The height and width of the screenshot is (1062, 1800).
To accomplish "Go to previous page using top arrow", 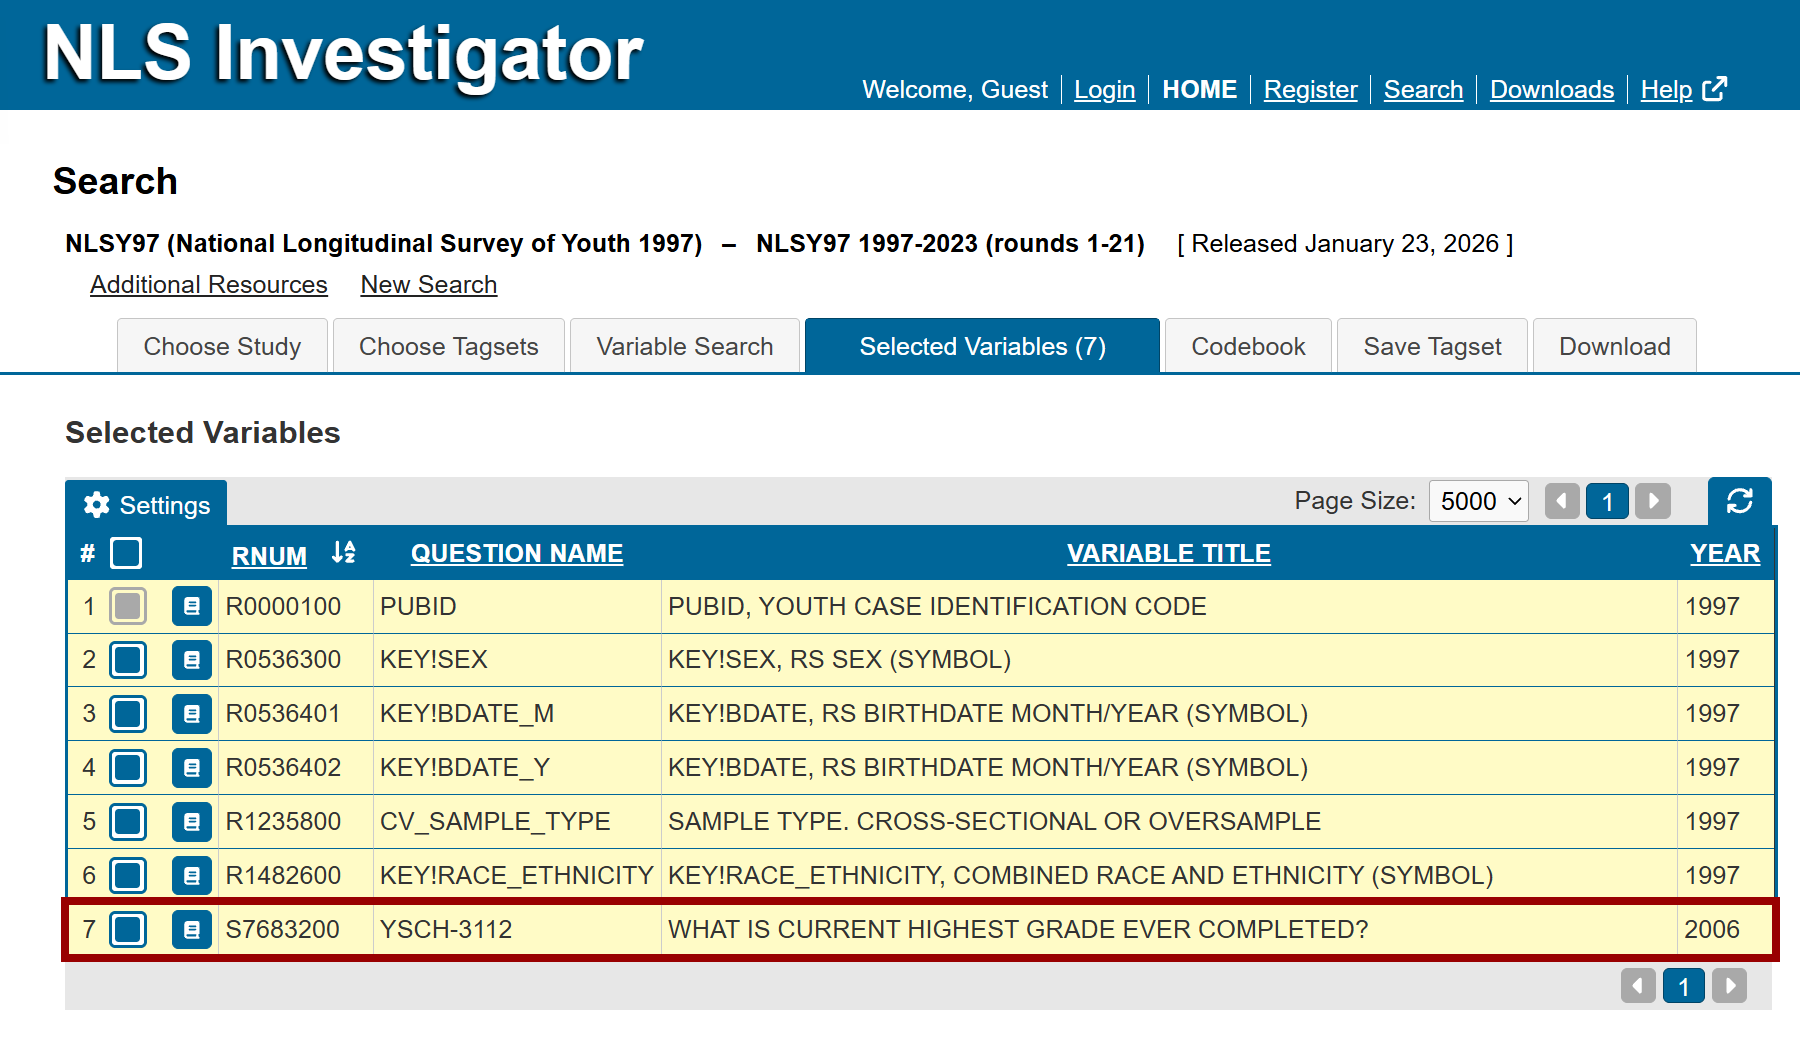I will point(1562,501).
